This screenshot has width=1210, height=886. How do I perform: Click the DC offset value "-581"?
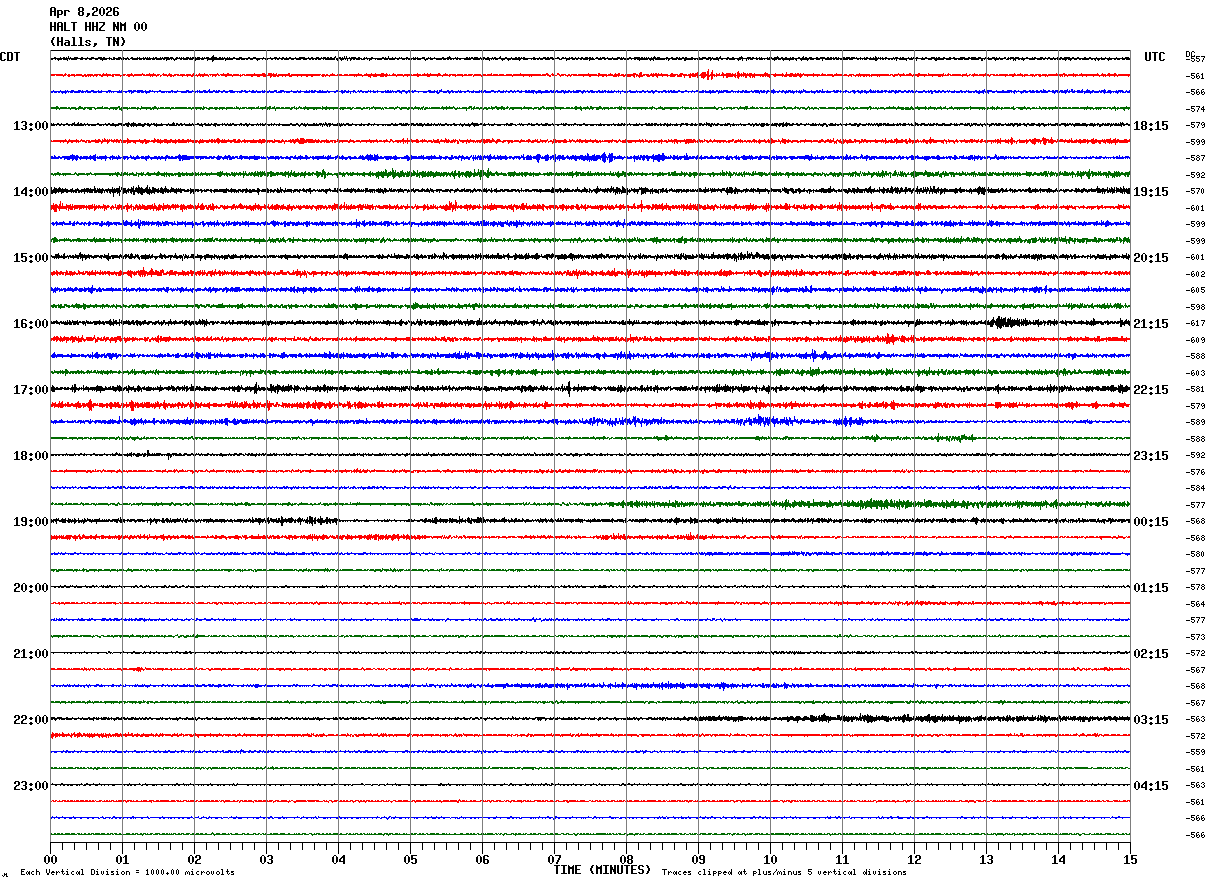click(1195, 390)
